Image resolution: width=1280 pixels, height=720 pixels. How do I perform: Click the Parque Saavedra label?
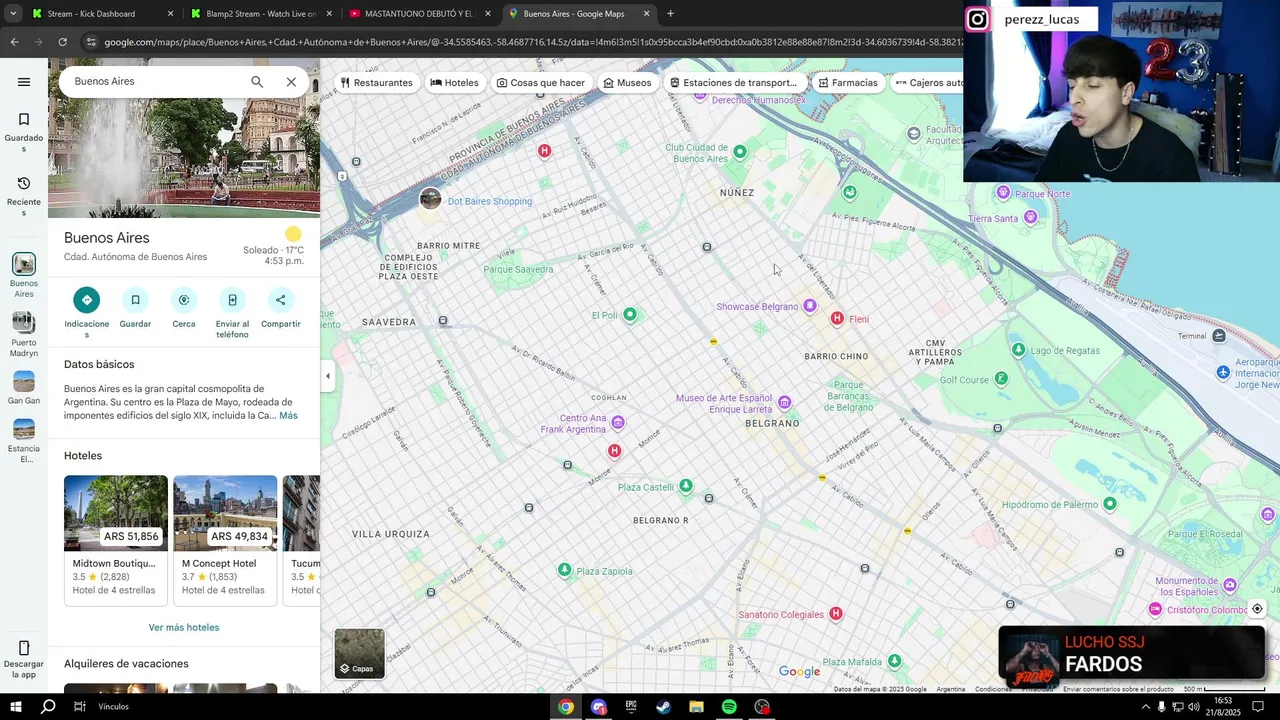pos(518,269)
